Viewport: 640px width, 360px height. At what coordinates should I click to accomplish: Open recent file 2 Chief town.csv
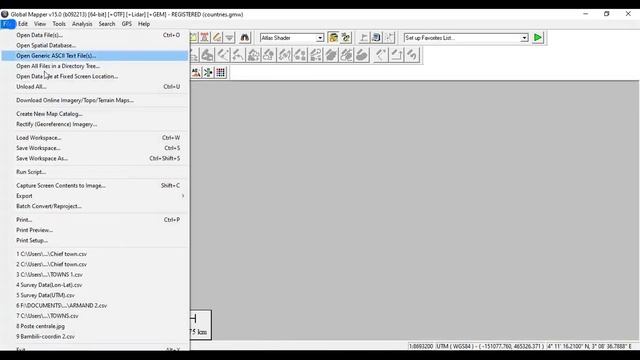coord(95,264)
